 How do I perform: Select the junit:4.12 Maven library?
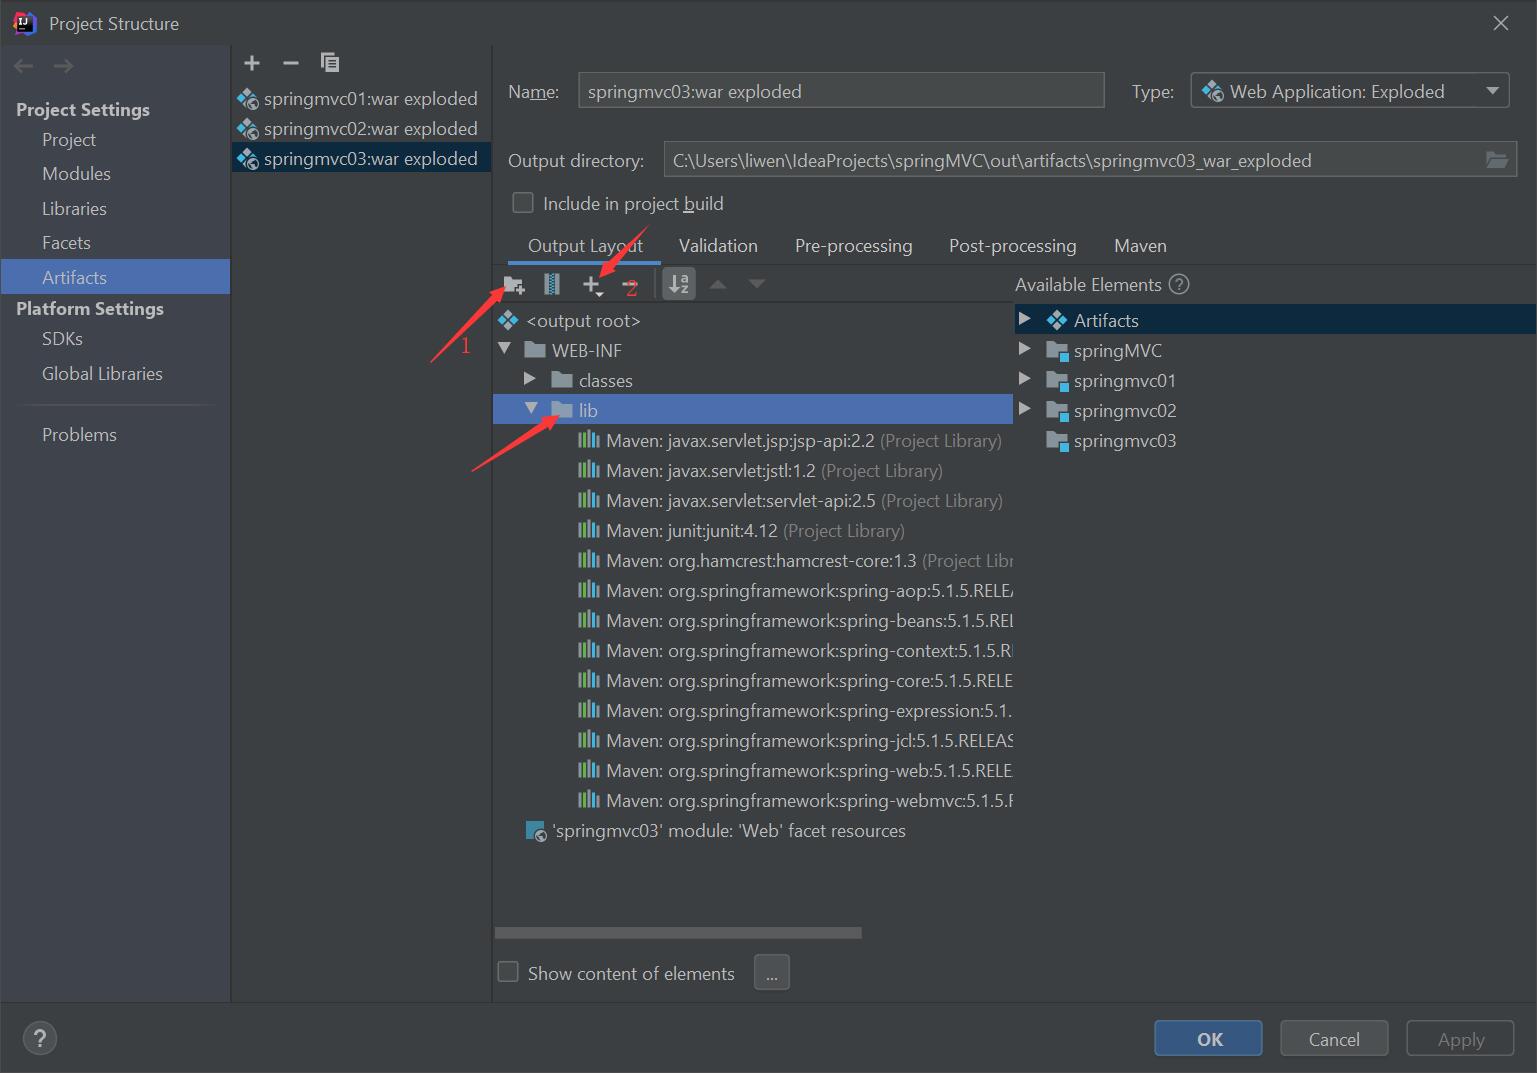point(741,531)
